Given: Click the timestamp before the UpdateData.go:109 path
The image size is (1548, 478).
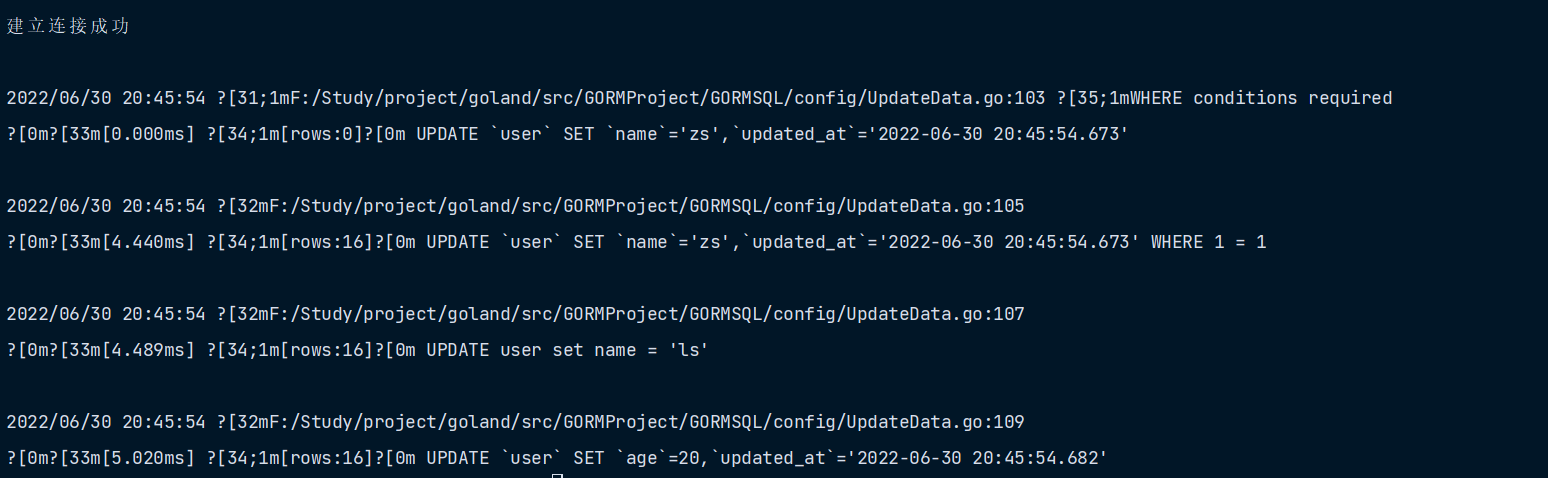Looking at the screenshot, I should click(x=106, y=422).
